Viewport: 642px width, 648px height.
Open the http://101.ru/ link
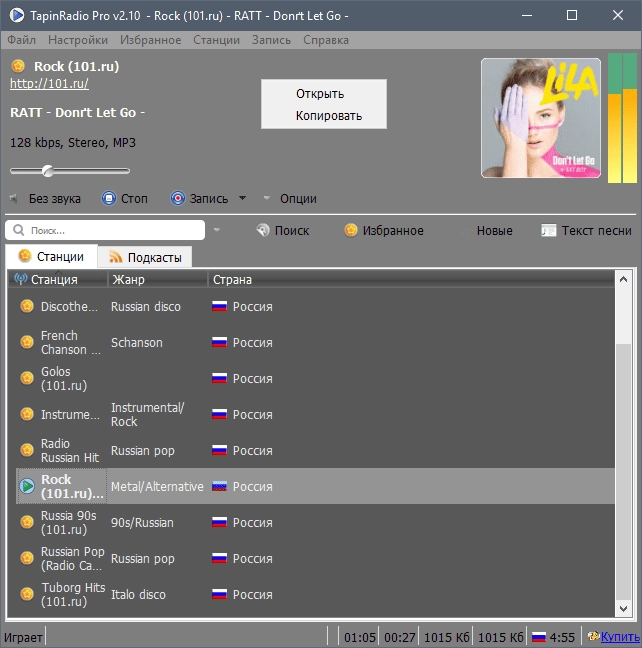point(49,83)
